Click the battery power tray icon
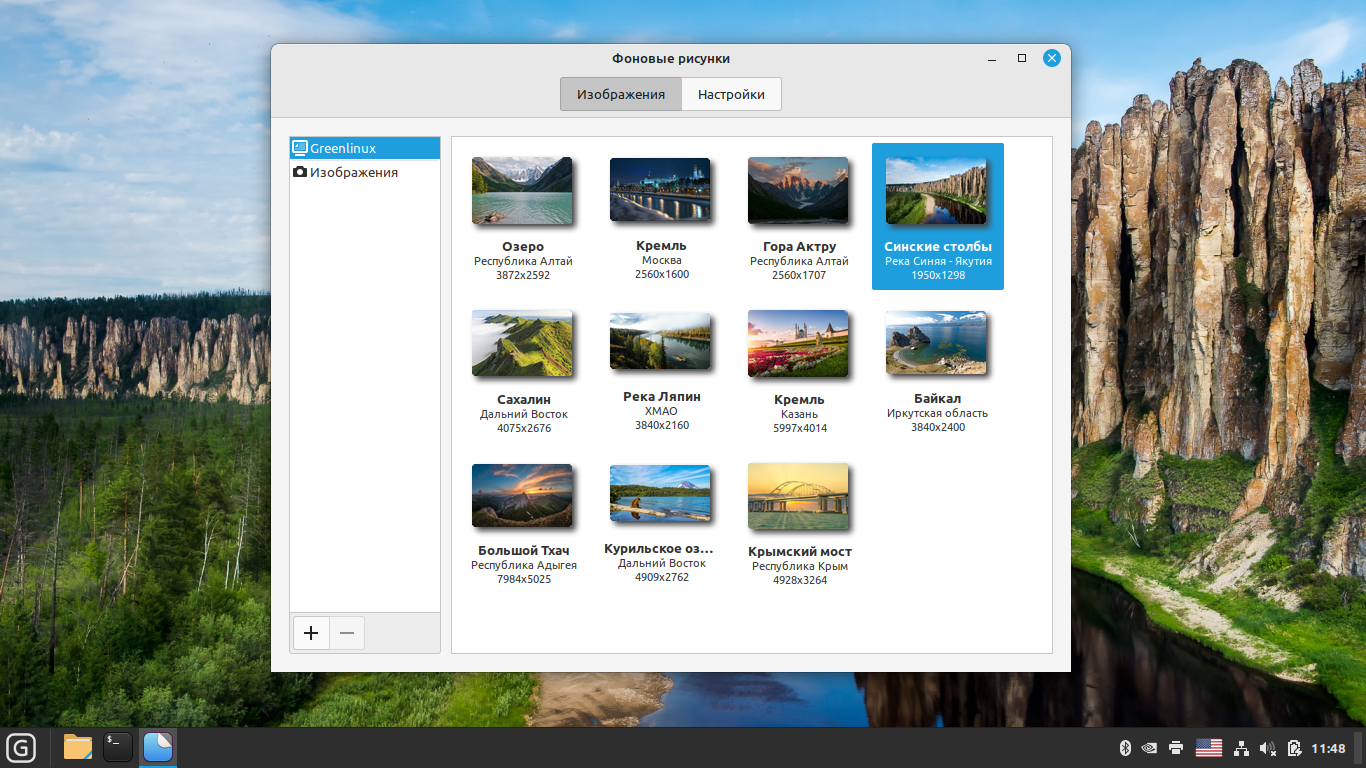The width and height of the screenshot is (1366, 768). point(1294,748)
